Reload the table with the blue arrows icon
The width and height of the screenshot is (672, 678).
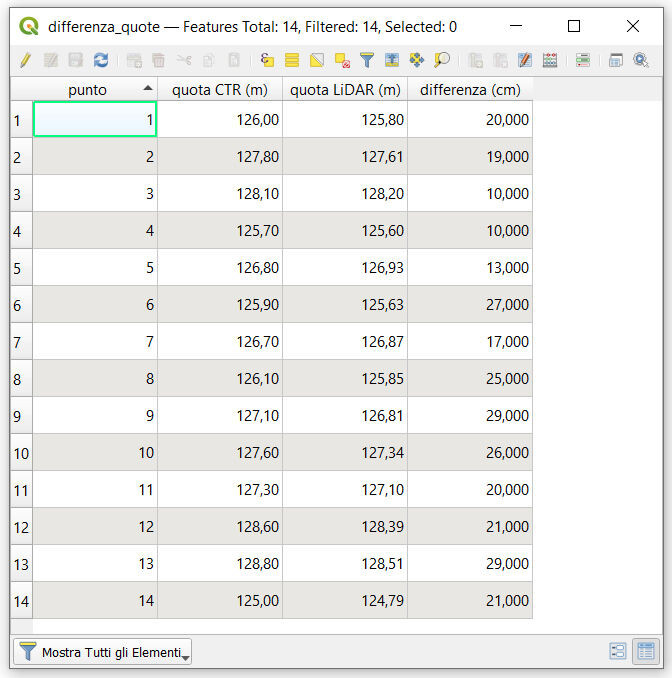click(101, 60)
